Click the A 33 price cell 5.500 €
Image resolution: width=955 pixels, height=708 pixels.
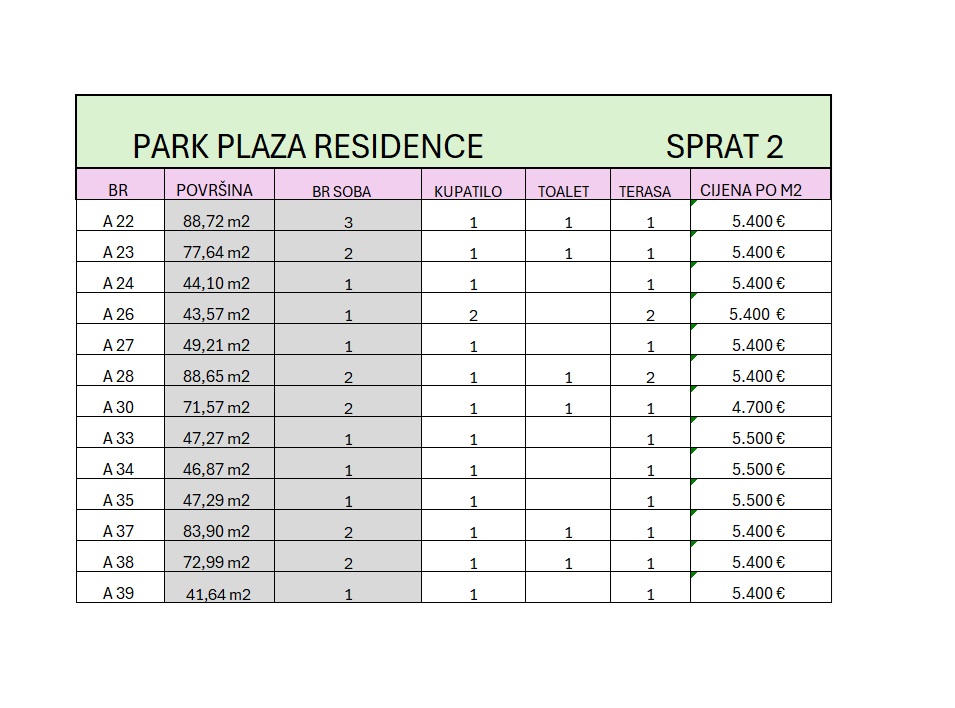[x=758, y=438]
